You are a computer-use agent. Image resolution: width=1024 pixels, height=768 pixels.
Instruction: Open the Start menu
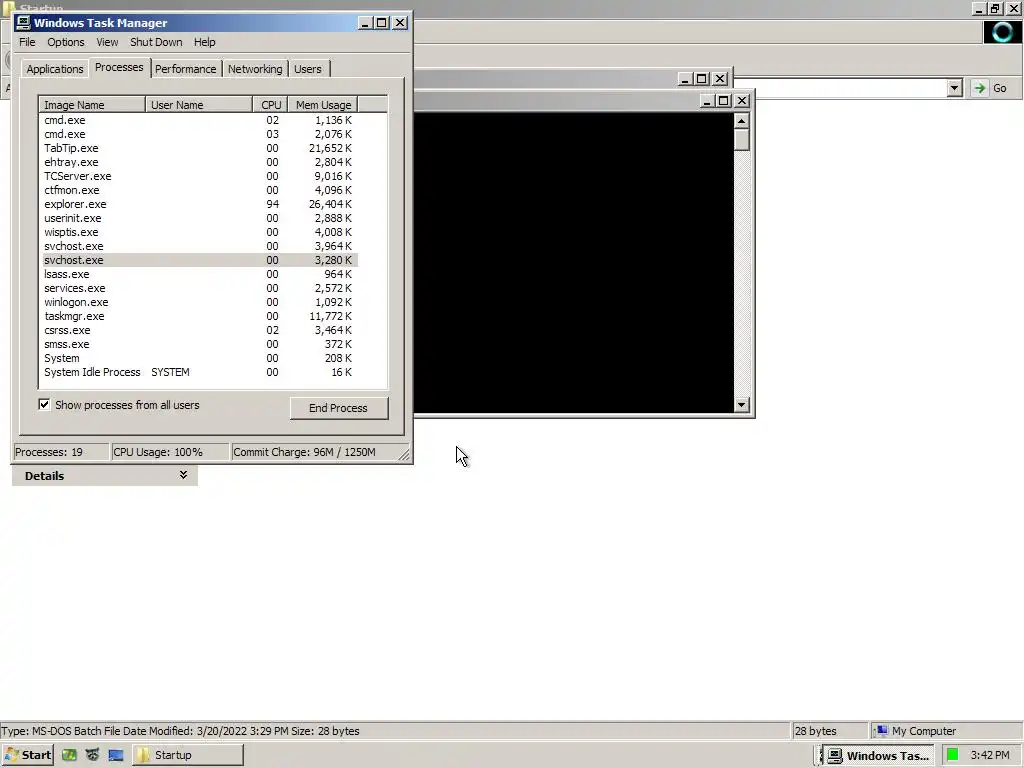coord(27,755)
